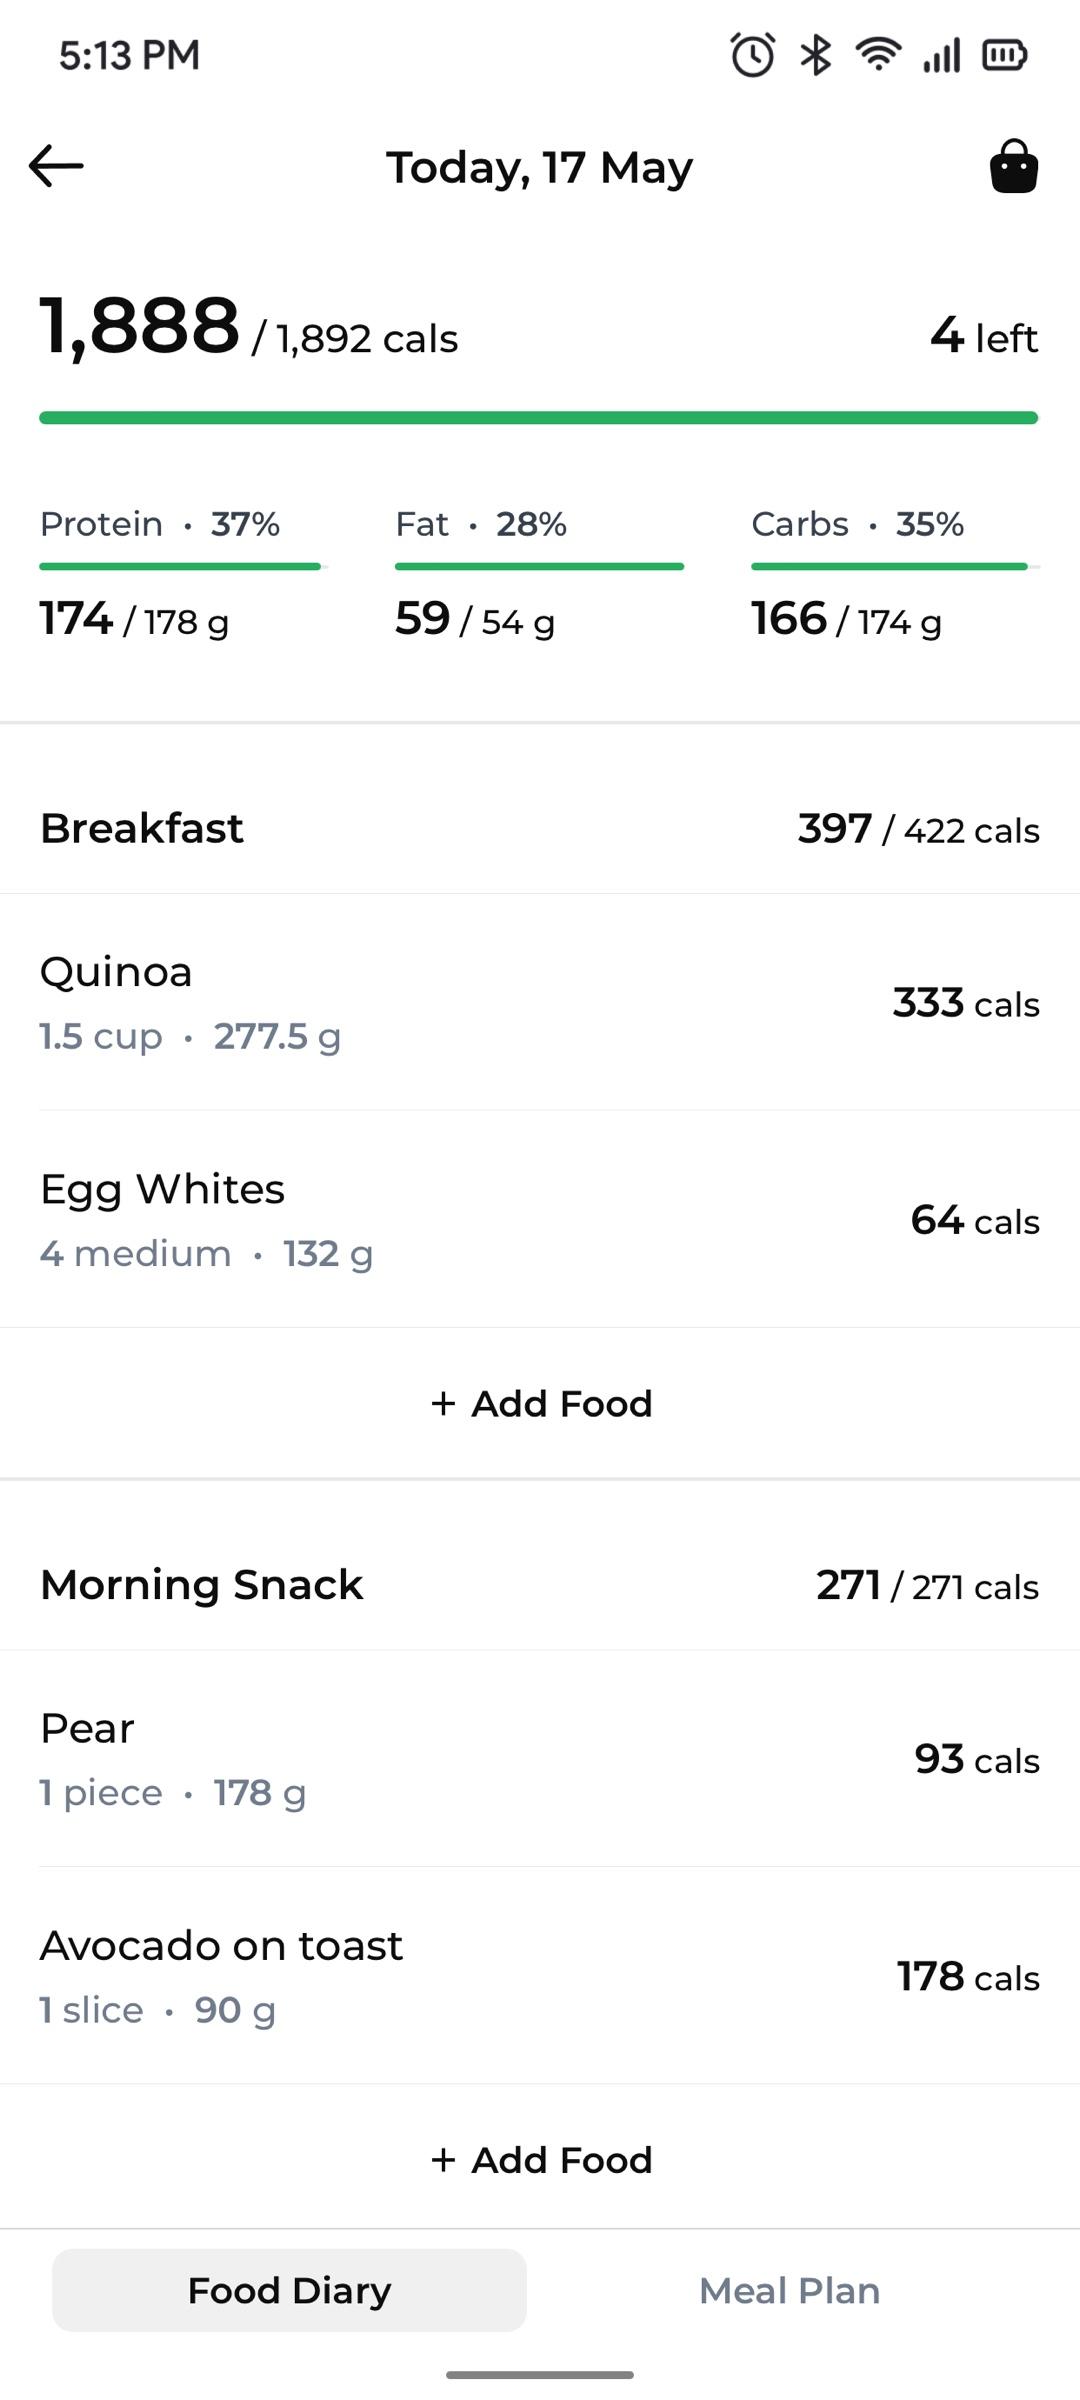The image size is (1080, 2400).
Task: Open the shopping bag icon
Action: tap(1014, 166)
